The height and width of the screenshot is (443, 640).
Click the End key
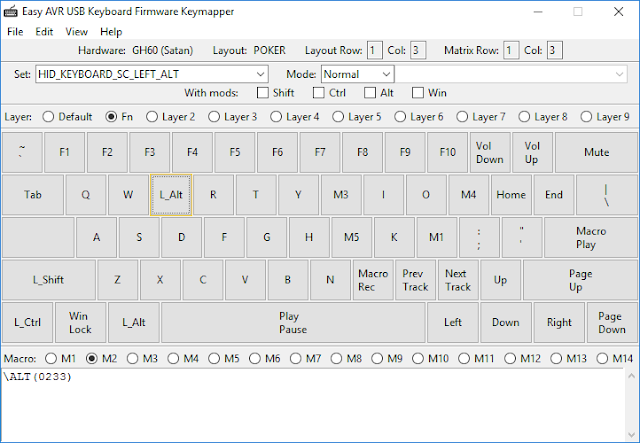coord(553,195)
